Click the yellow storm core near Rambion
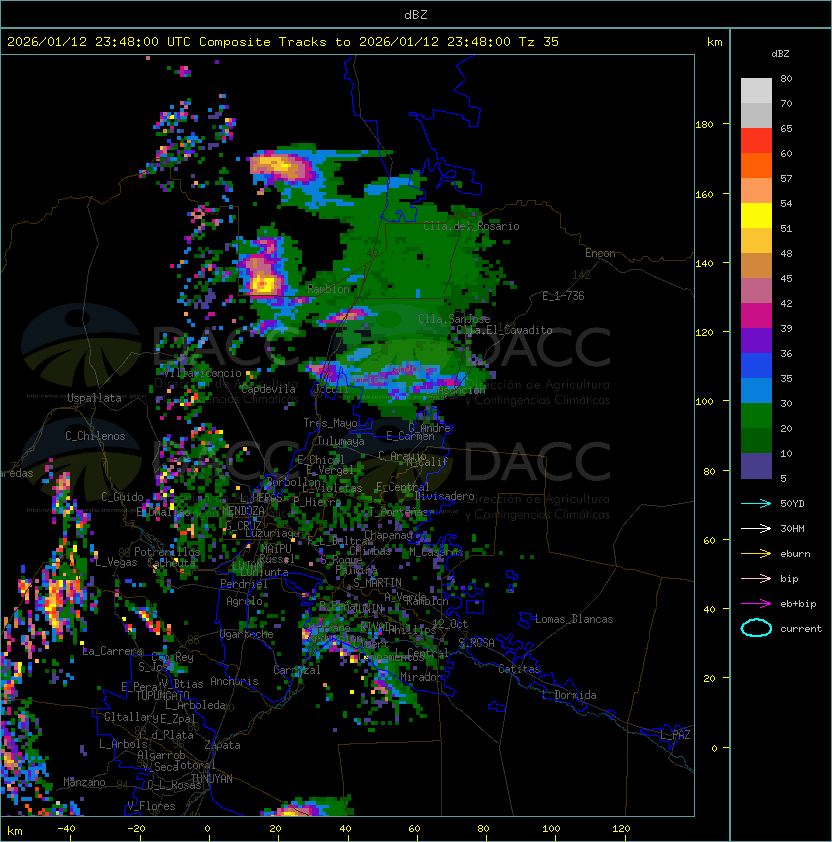The image size is (832, 842). click(263, 283)
